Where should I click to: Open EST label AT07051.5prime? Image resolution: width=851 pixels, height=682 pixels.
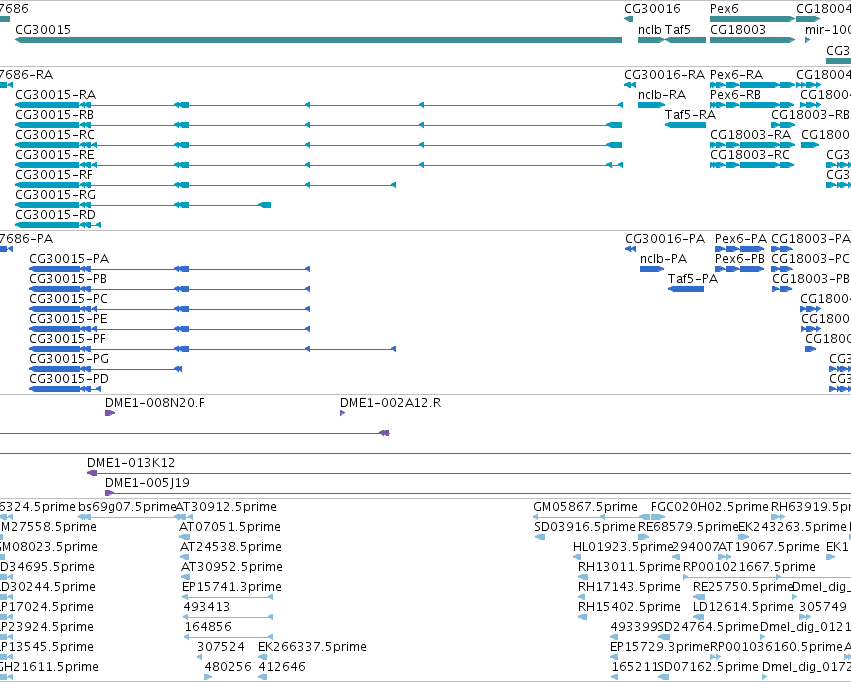pos(230,527)
